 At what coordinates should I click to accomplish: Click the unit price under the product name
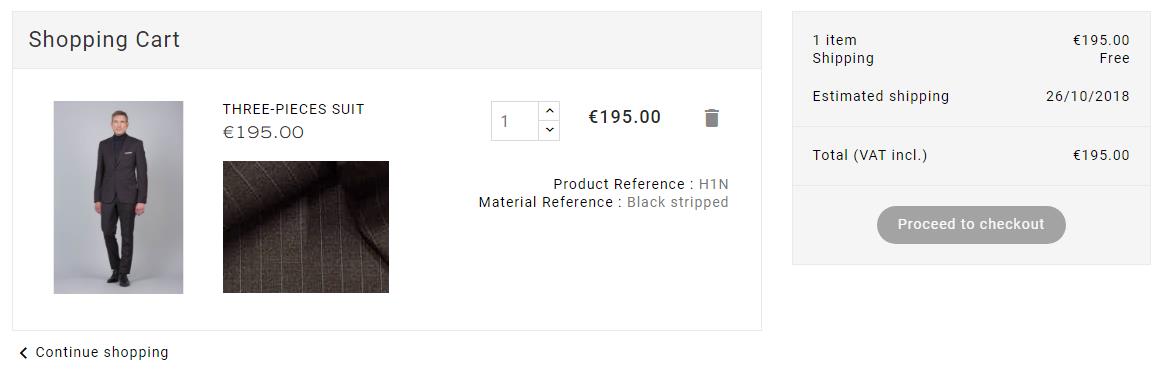tap(264, 133)
